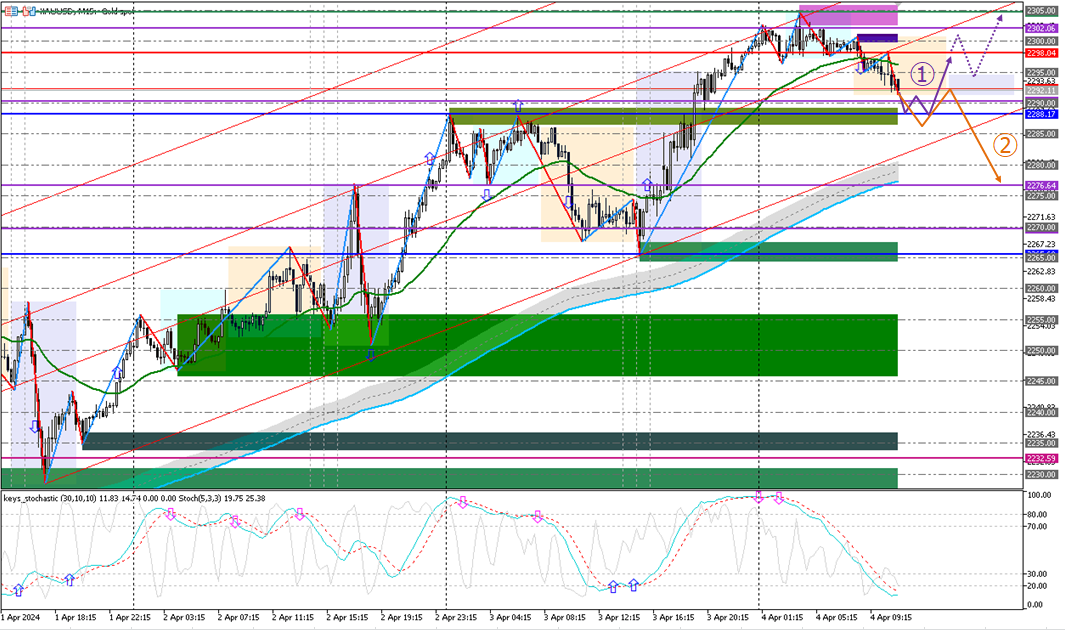This screenshot has width=1065, height=630.
Task: Click the stochastic 30.00 scale value
Action: coord(1035,574)
